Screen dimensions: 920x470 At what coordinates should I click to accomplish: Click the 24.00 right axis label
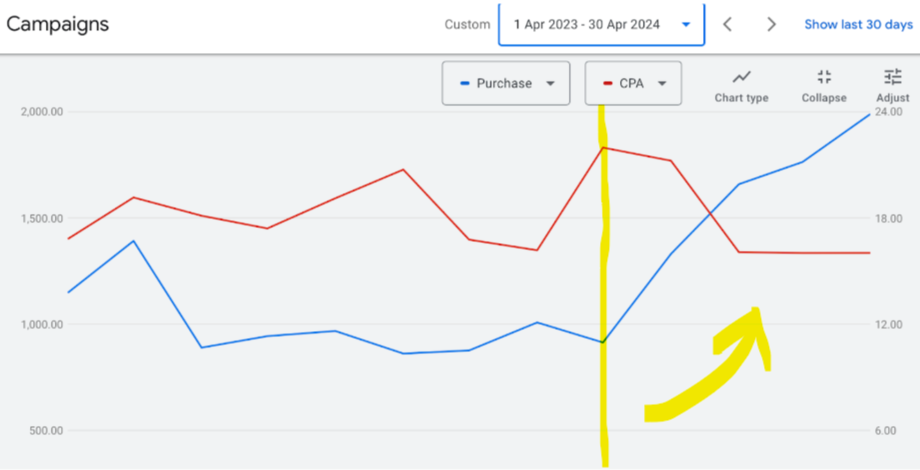click(889, 112)
